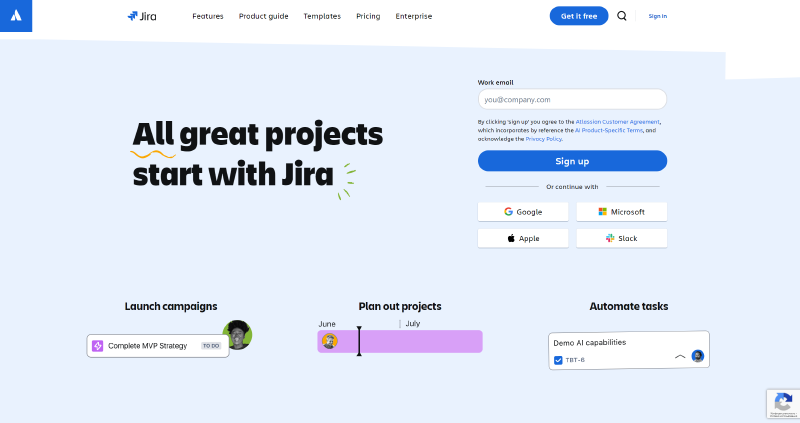Click the Sign in link
The width and height of the screenshot is (800, 423).
[658, 16]
